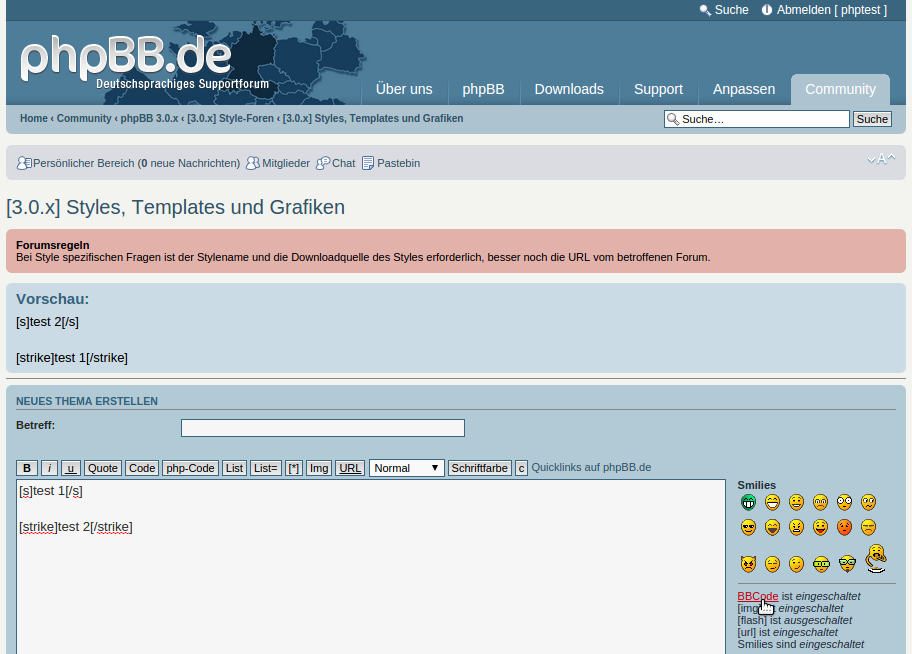
Task: Click the phpBB.de logo
Action: [x=144, y=62]
